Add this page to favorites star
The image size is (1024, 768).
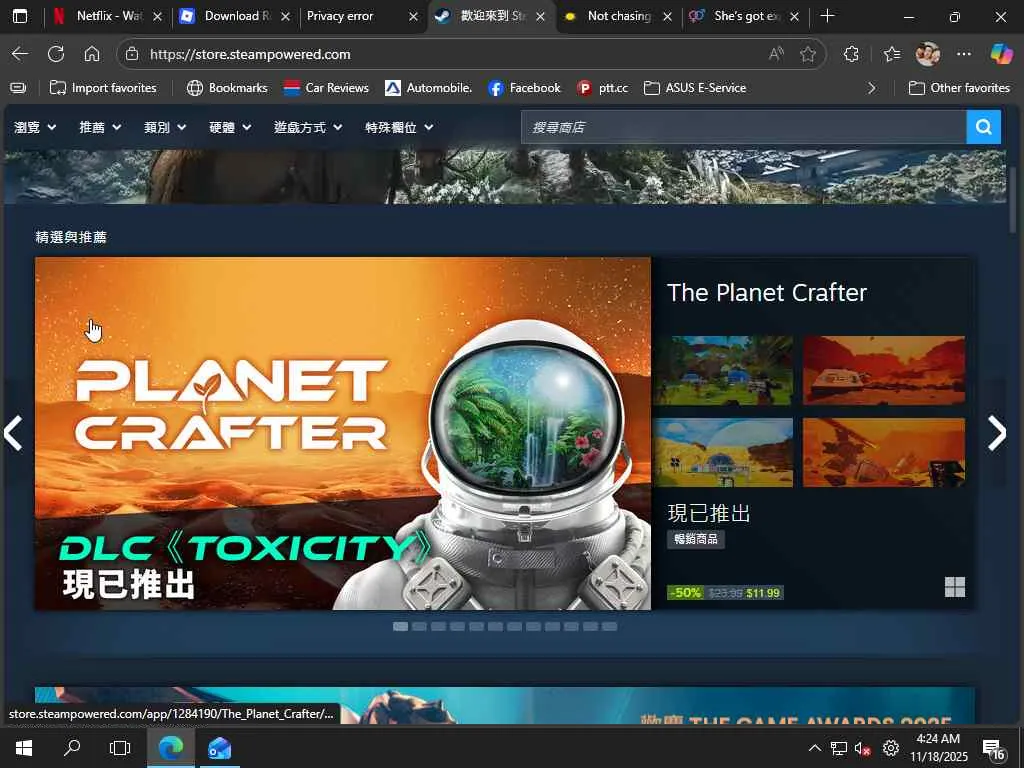pyautogui.click(x=808, y=54)
